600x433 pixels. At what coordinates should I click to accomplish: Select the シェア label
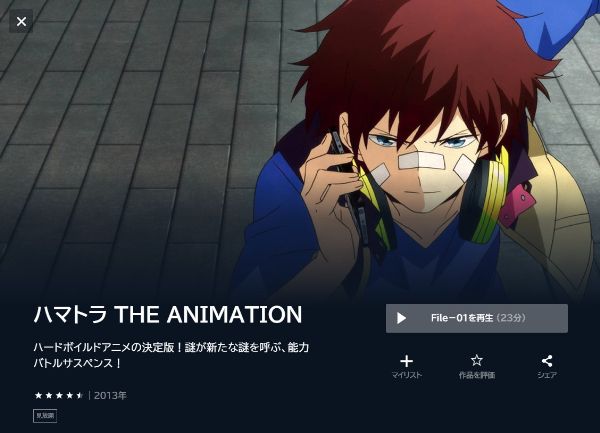[x=547, y=375]
